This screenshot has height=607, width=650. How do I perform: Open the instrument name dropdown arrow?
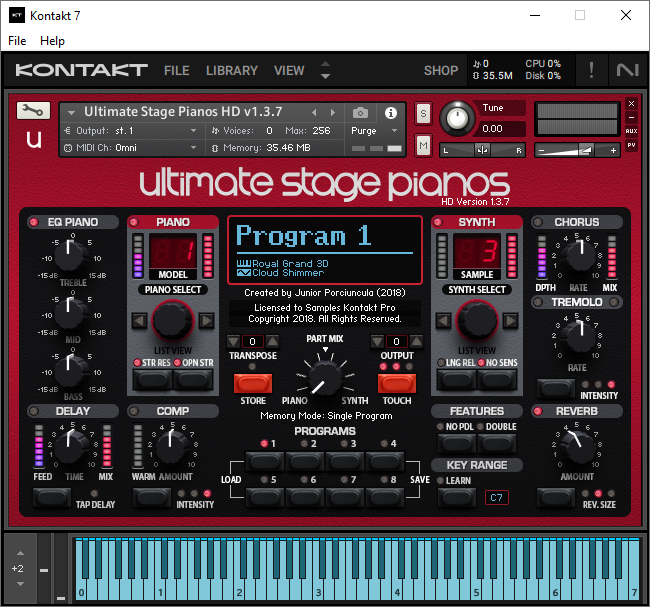click(71, 112)
